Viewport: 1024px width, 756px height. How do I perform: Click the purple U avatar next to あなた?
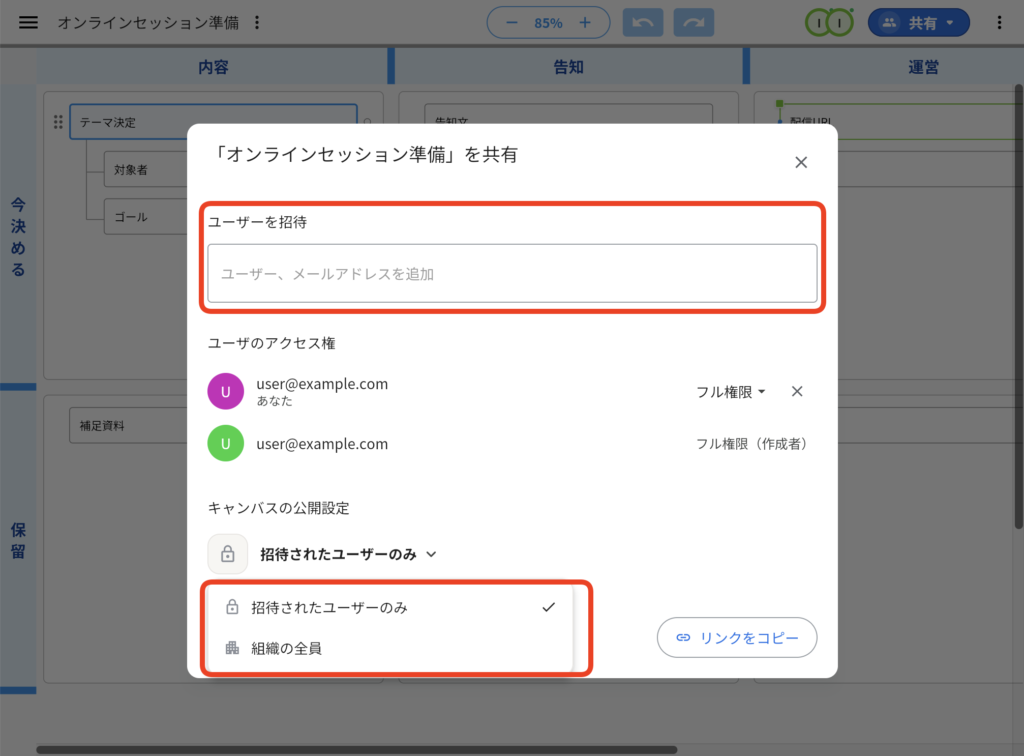pos(226,391)
